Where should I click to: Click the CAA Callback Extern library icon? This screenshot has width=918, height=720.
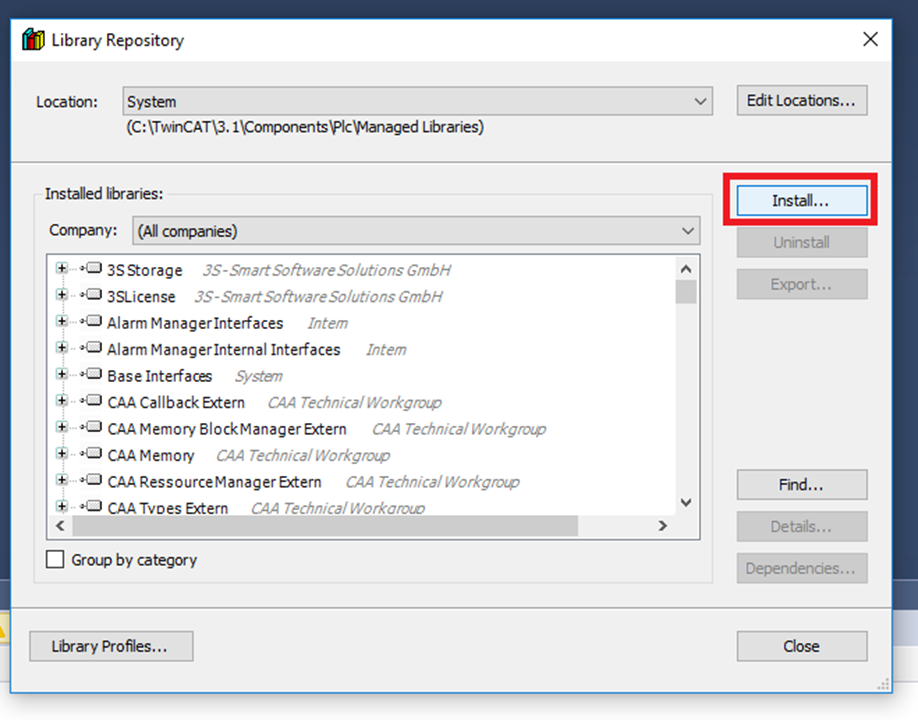[92, 402]
